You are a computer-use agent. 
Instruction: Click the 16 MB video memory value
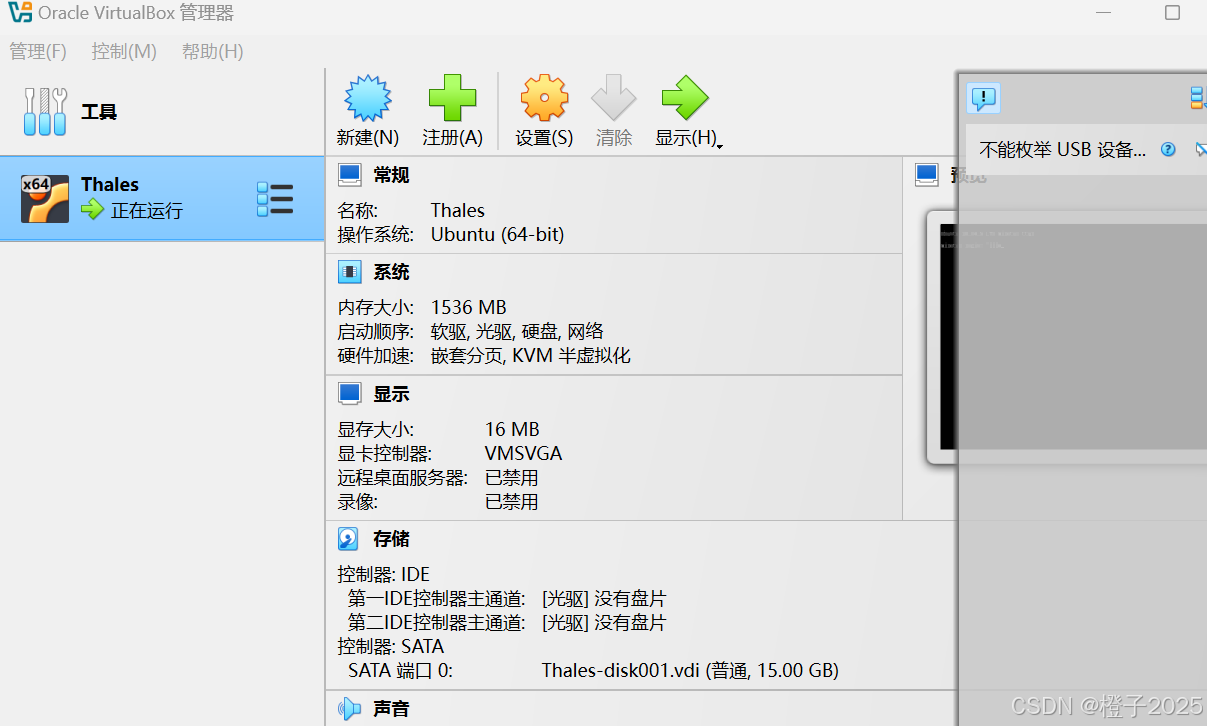(512, 429)
